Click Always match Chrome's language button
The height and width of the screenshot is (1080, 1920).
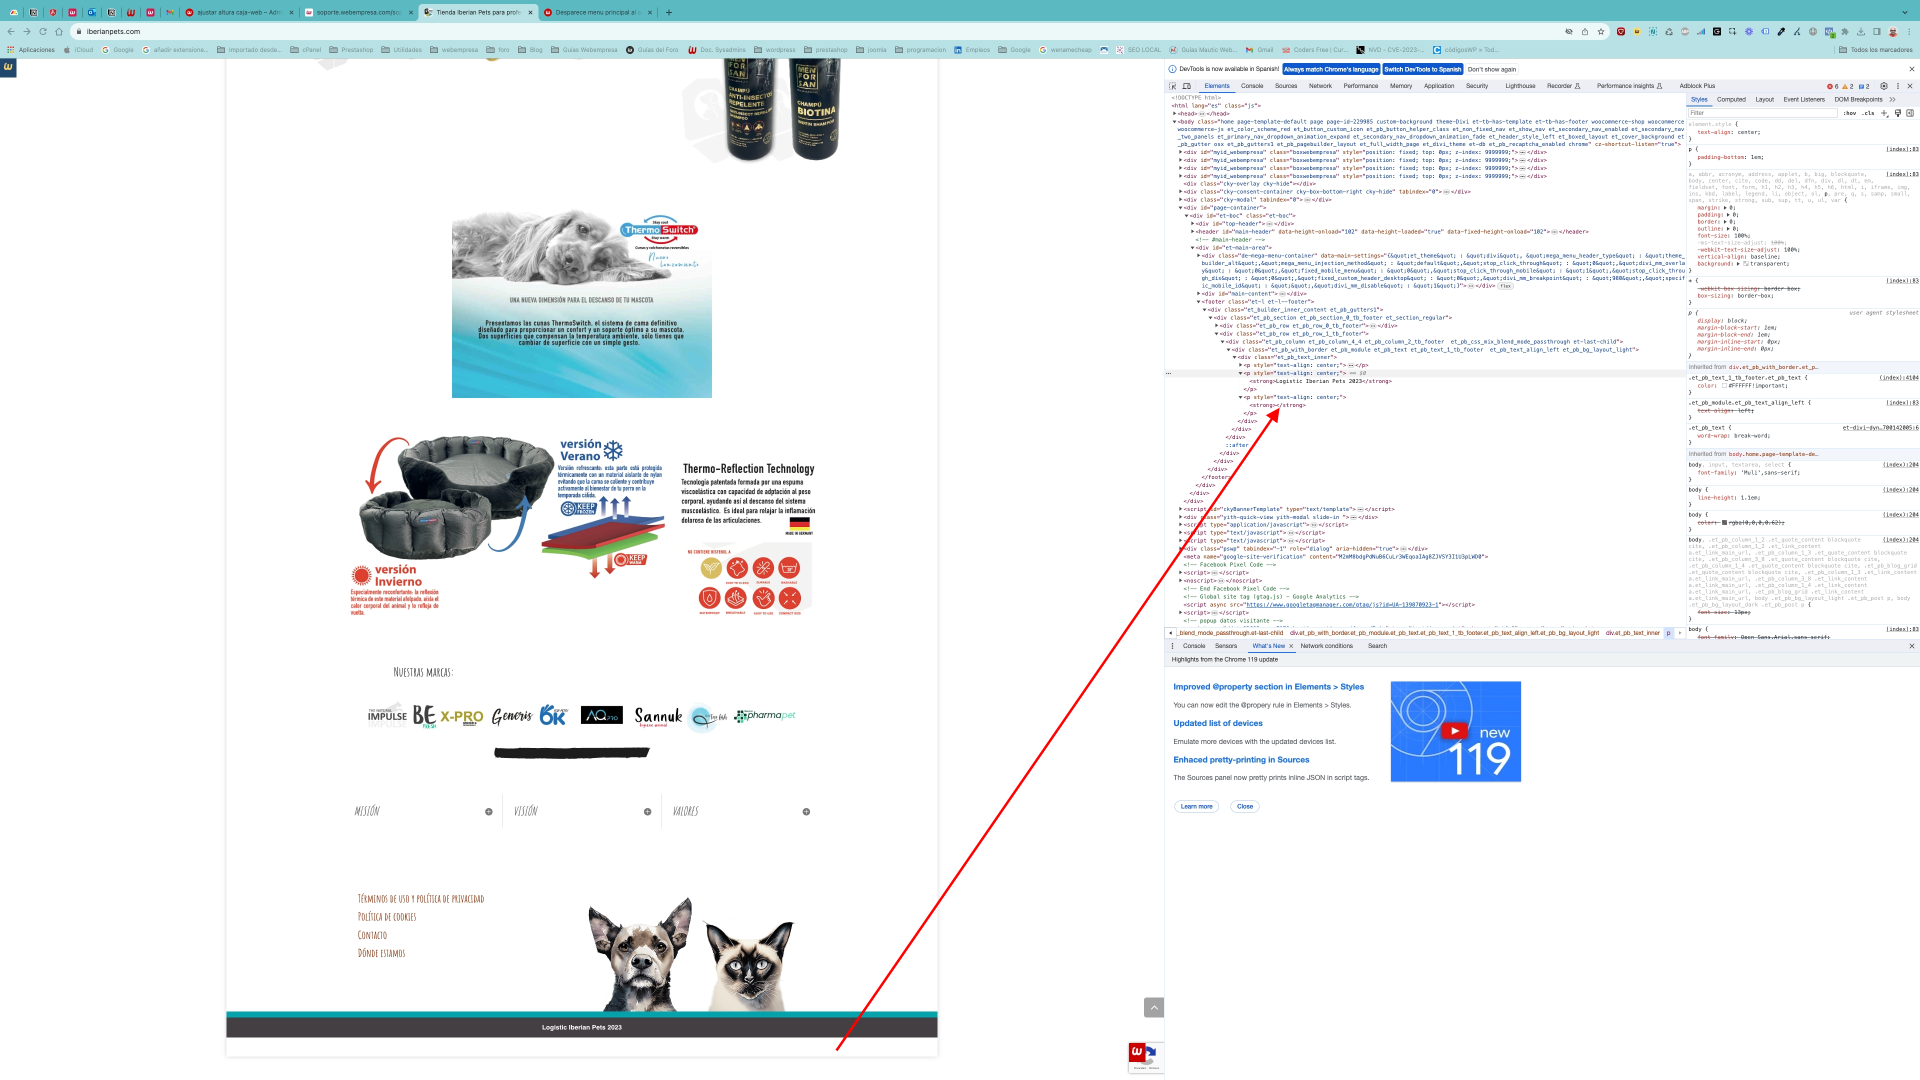pos(1331,69)
